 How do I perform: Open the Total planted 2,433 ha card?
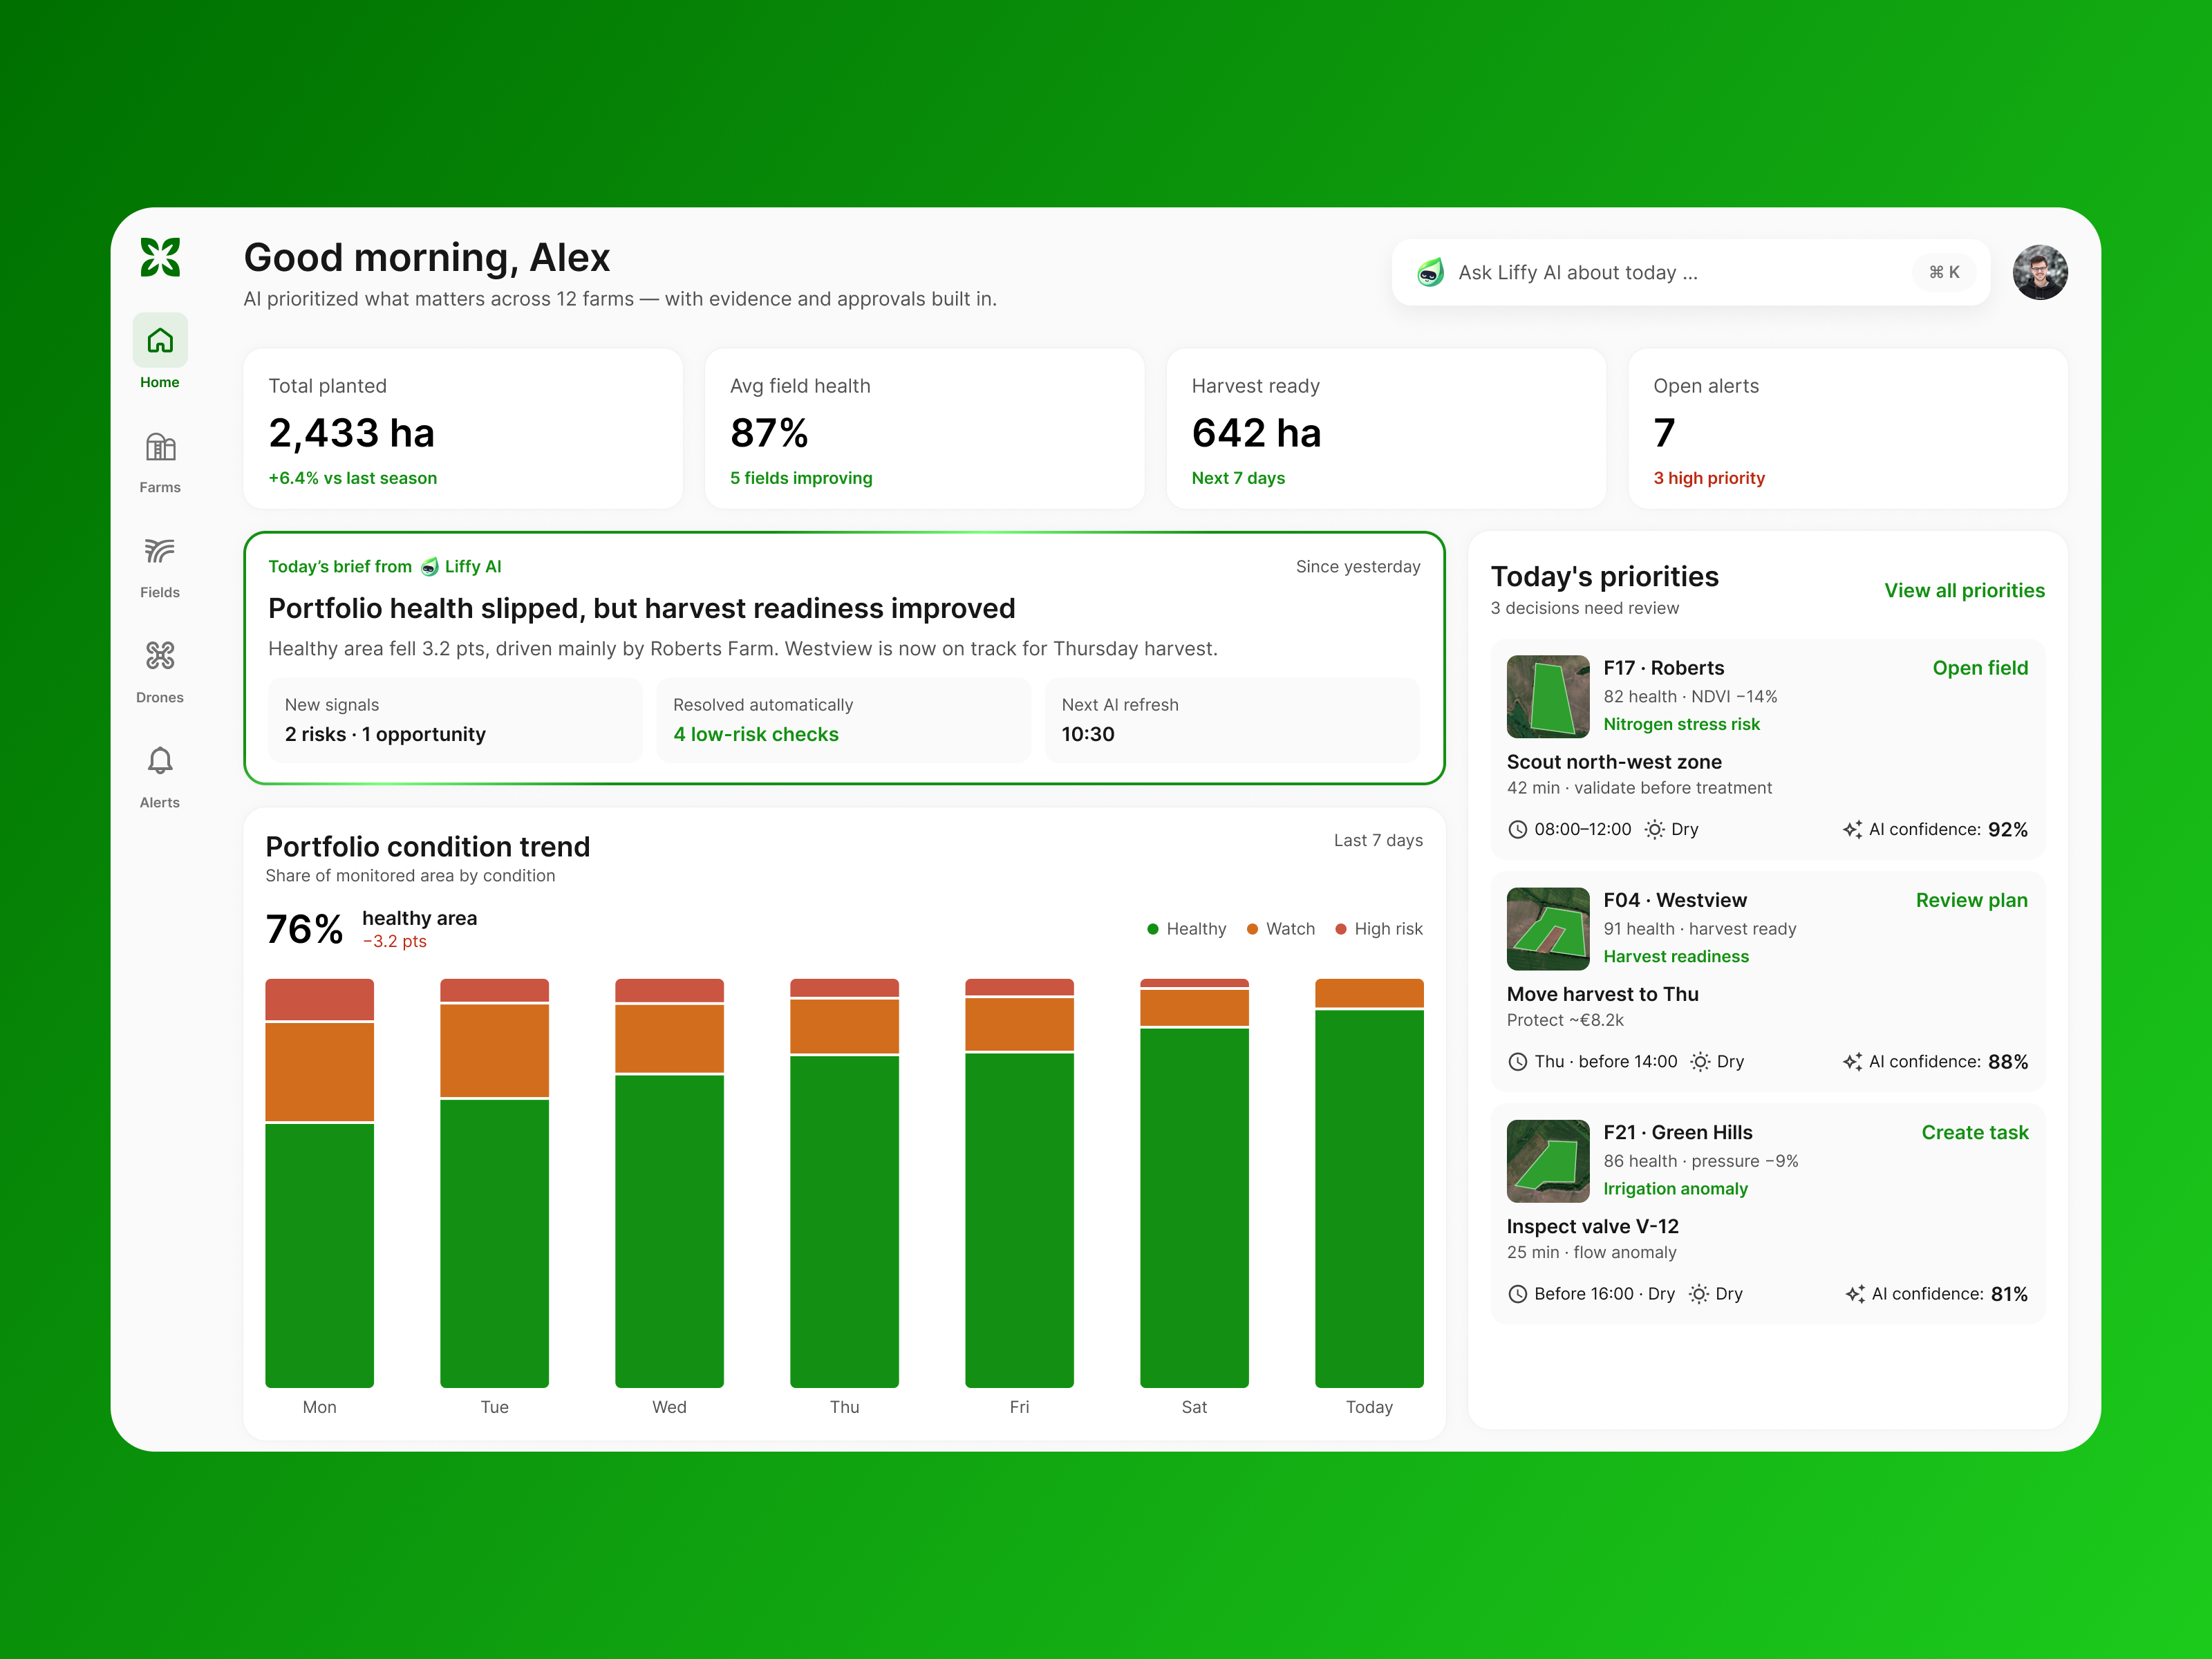(463, 429)
